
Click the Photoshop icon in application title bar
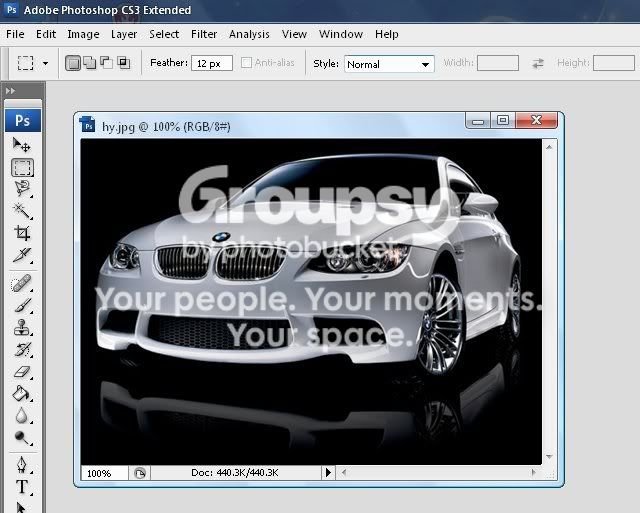[x=11, y=9]
